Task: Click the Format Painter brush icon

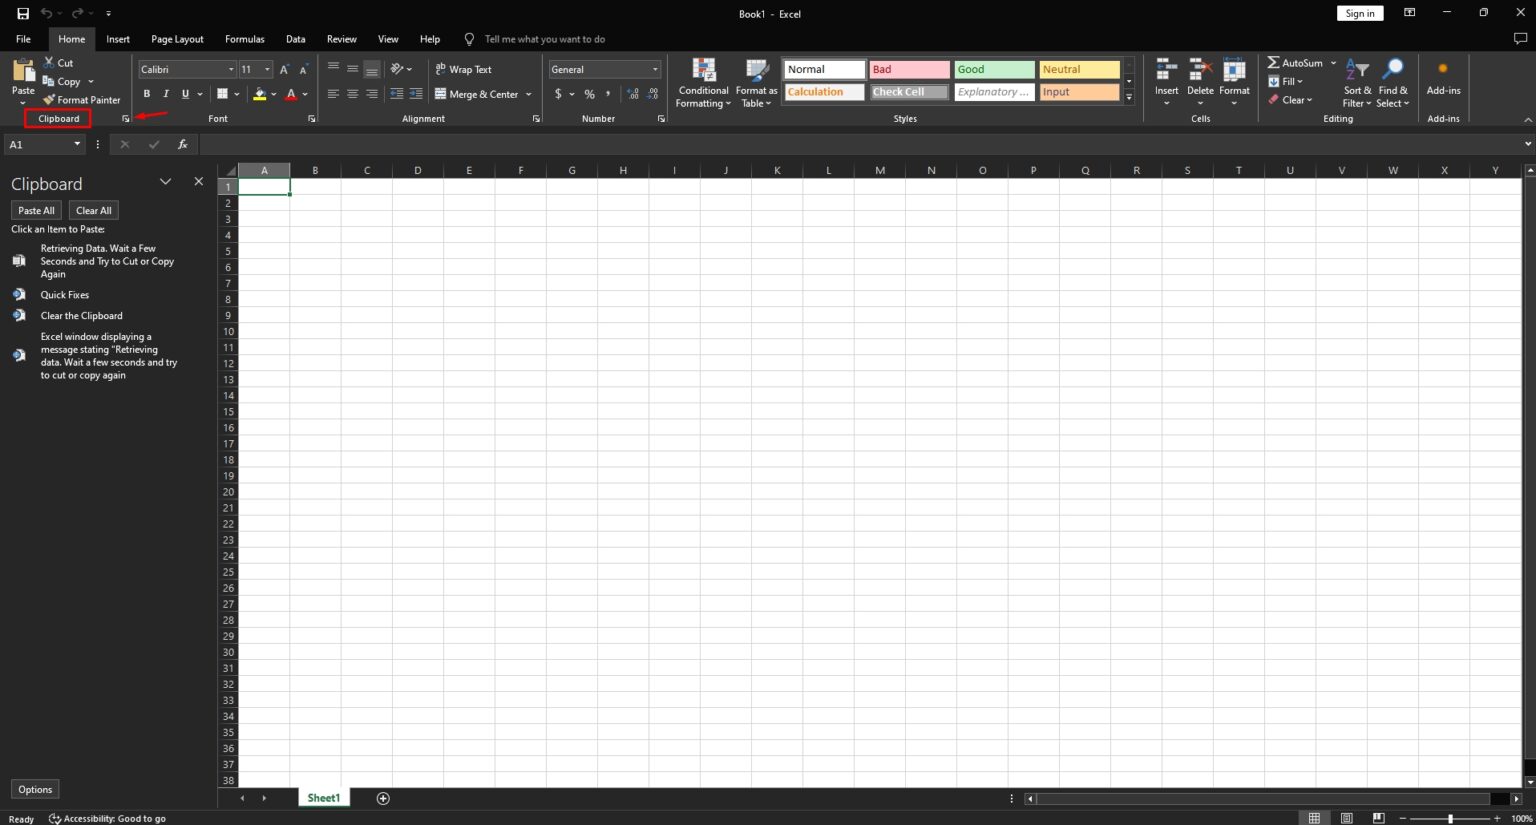Action: [48, 100]
